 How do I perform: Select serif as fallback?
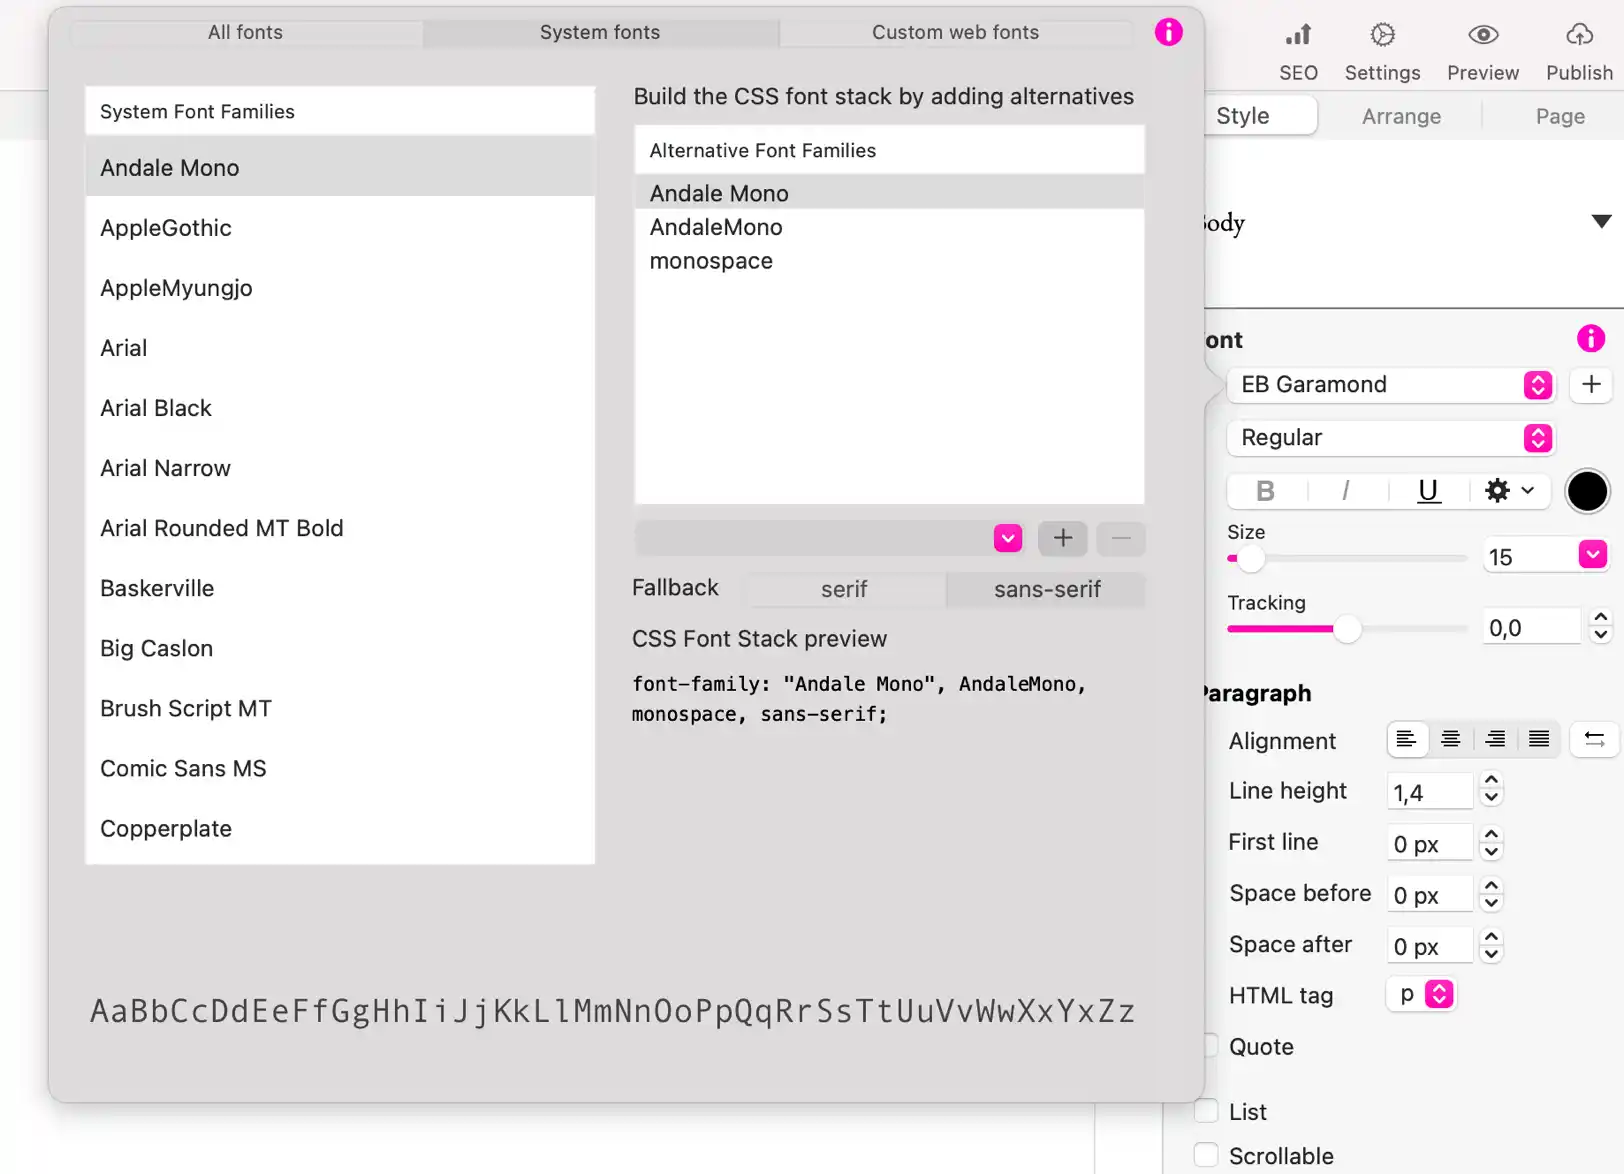tap(844, 589)
